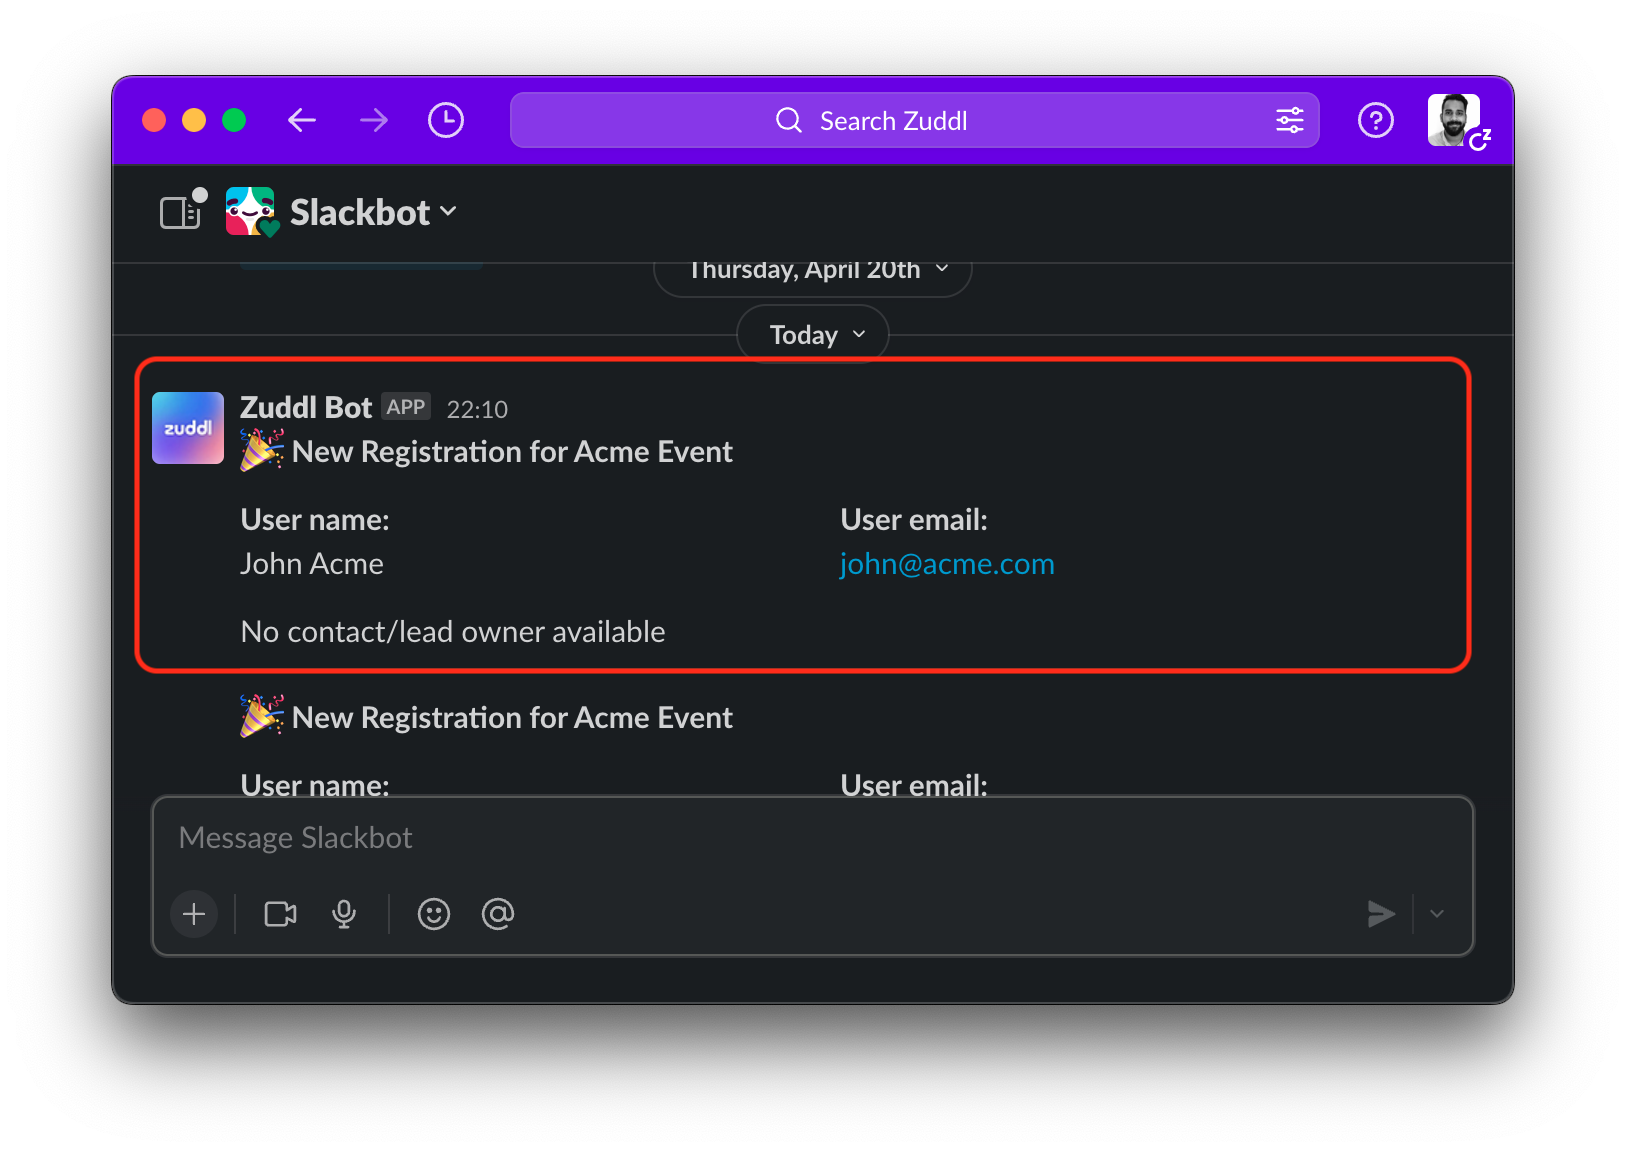Go back in history with left arrow

pyautogui.click(x=302, y=121)
